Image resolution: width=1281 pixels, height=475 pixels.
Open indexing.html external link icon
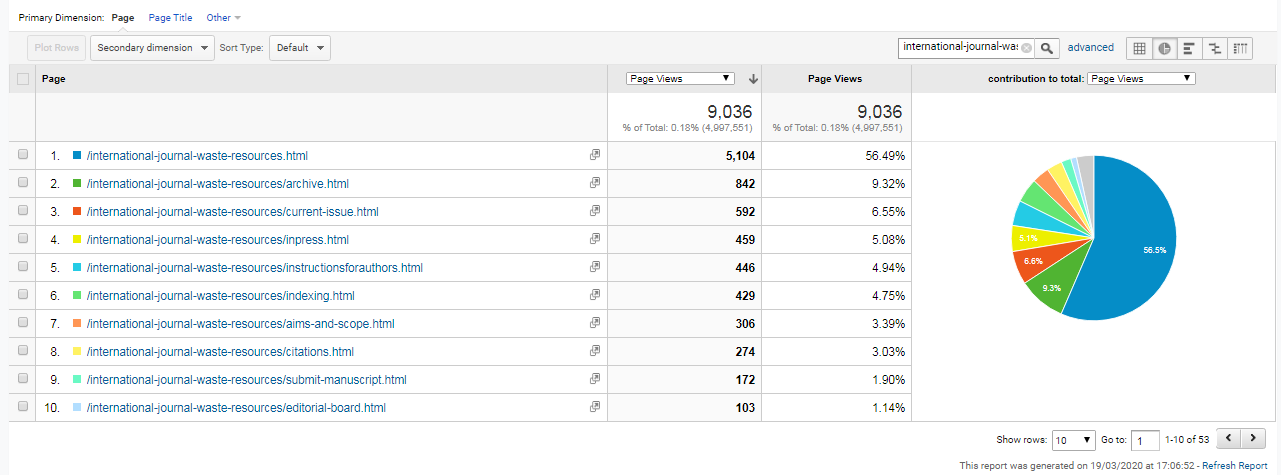pos(595,295)
